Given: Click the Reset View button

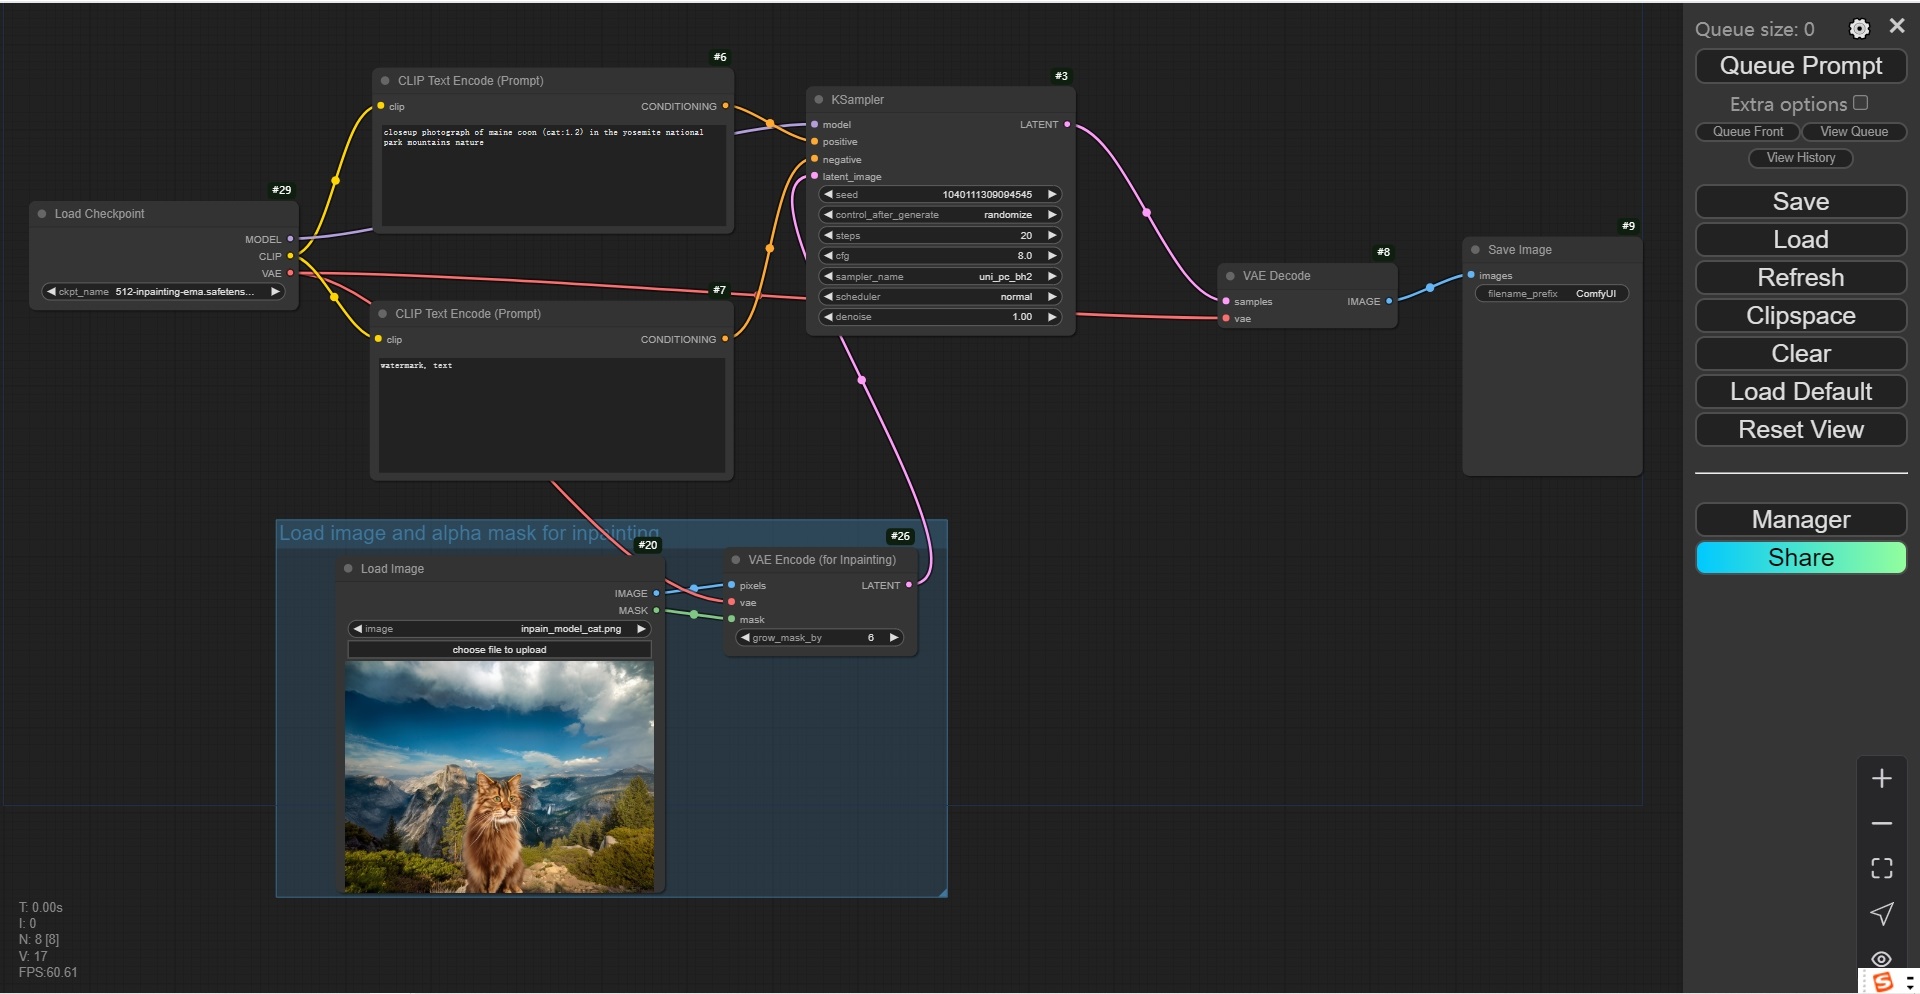Looking at the screenshot, I should click(1801, 430).
